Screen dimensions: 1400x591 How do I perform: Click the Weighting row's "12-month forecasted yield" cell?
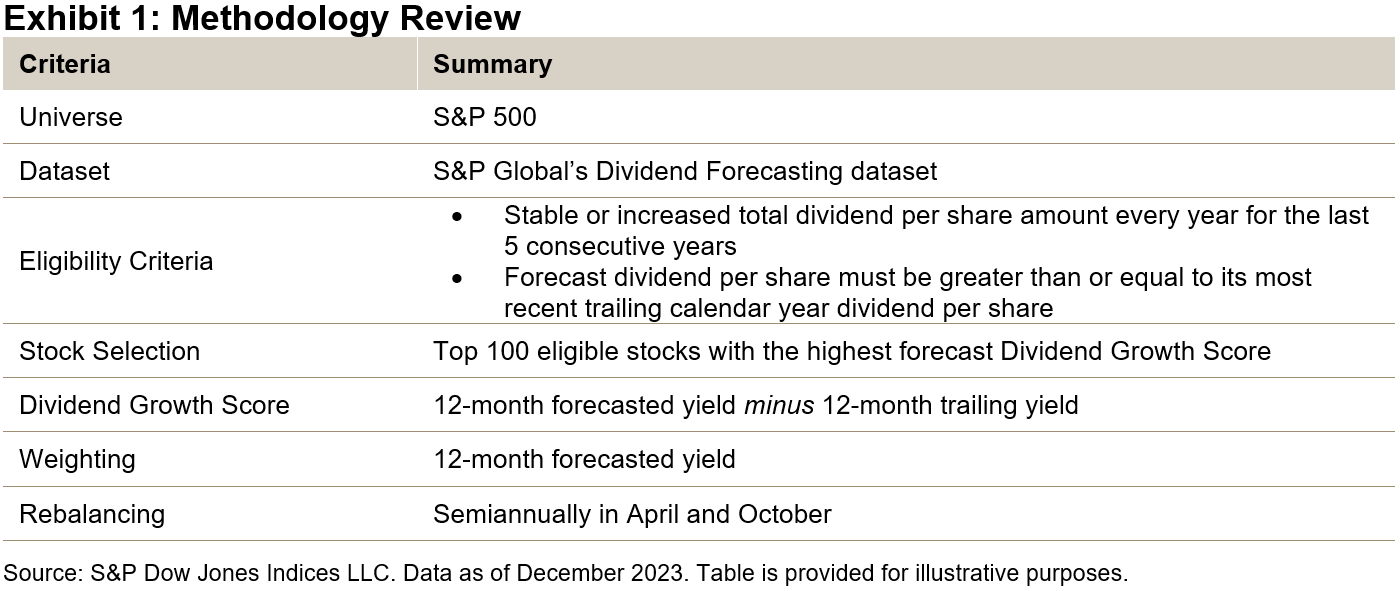tap(584, 459)
